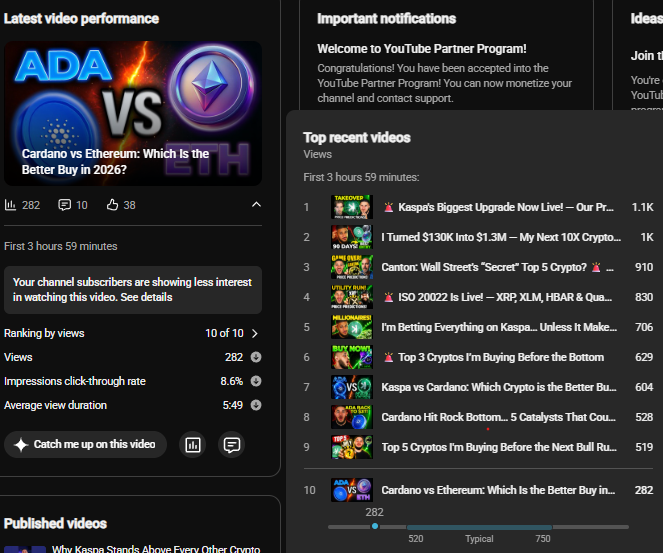
Task: Collapse the latest video performance details chevron
Action: (256, 205)
